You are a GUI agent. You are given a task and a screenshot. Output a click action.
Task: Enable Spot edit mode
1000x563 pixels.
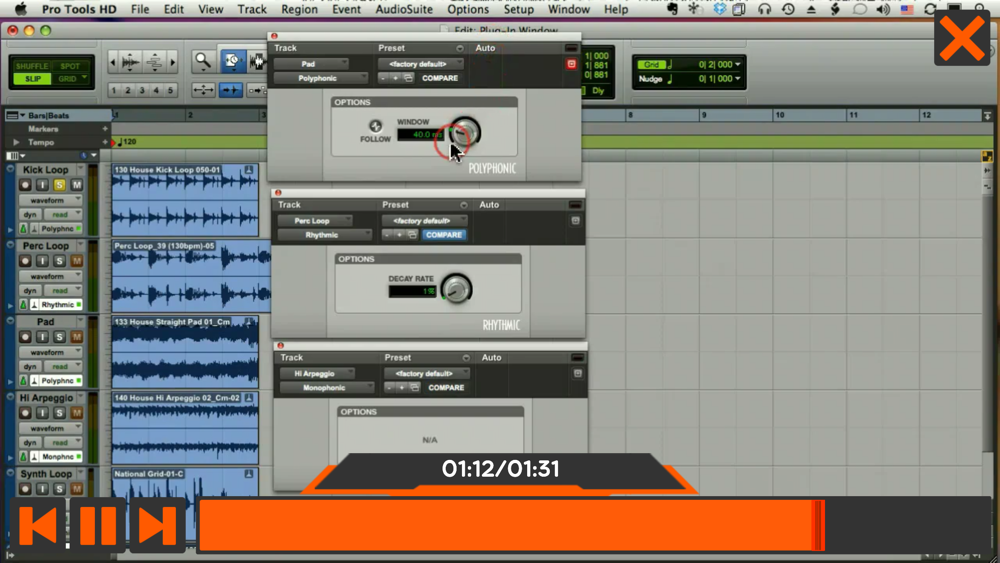click(x=70, y=66)
